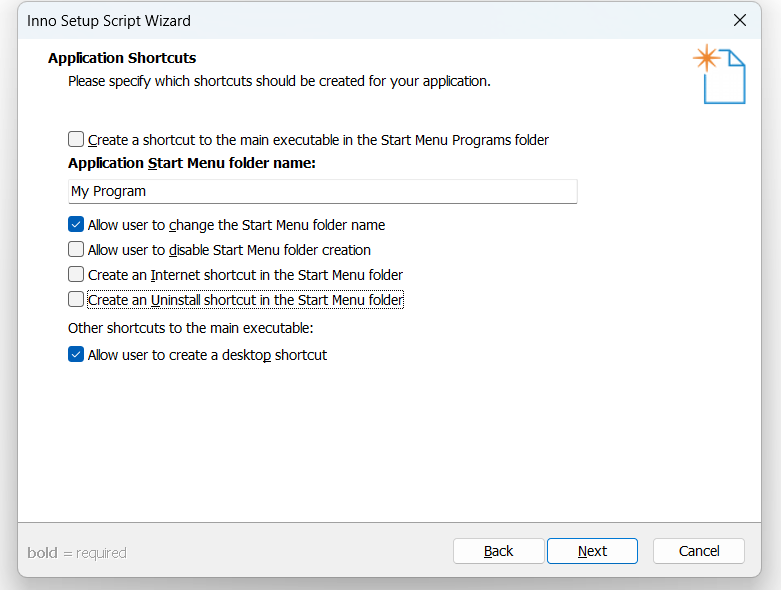Viewport: 781px width, 590px height.
Task: Go to the Next wizard page
Action: click(592, 551)
